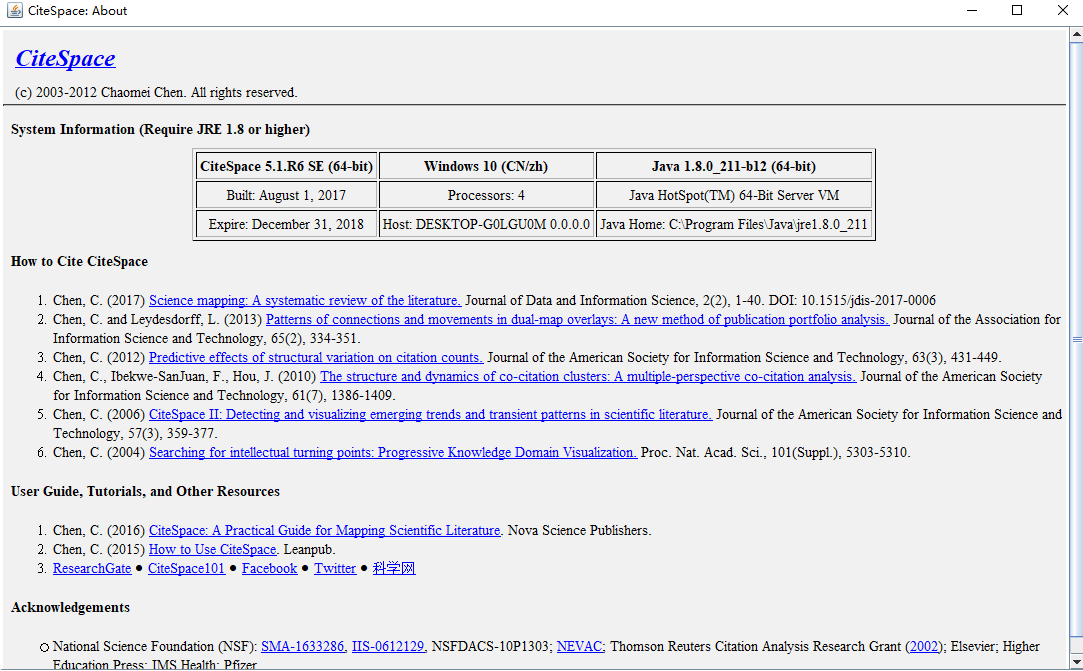Open the NEVAC link

point(579,646)
